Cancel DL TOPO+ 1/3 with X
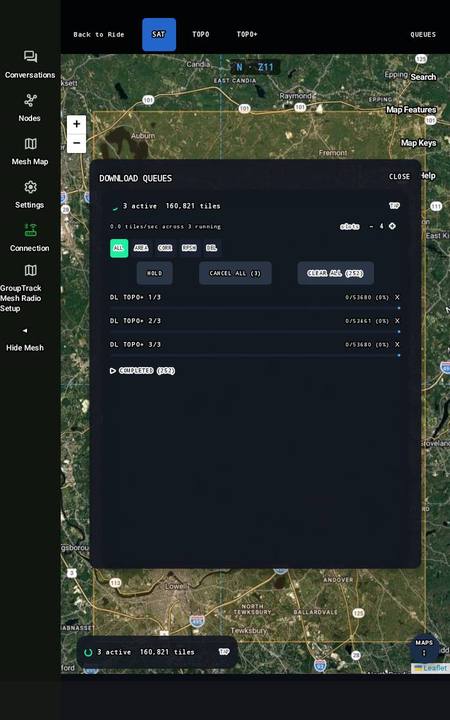 397,297
